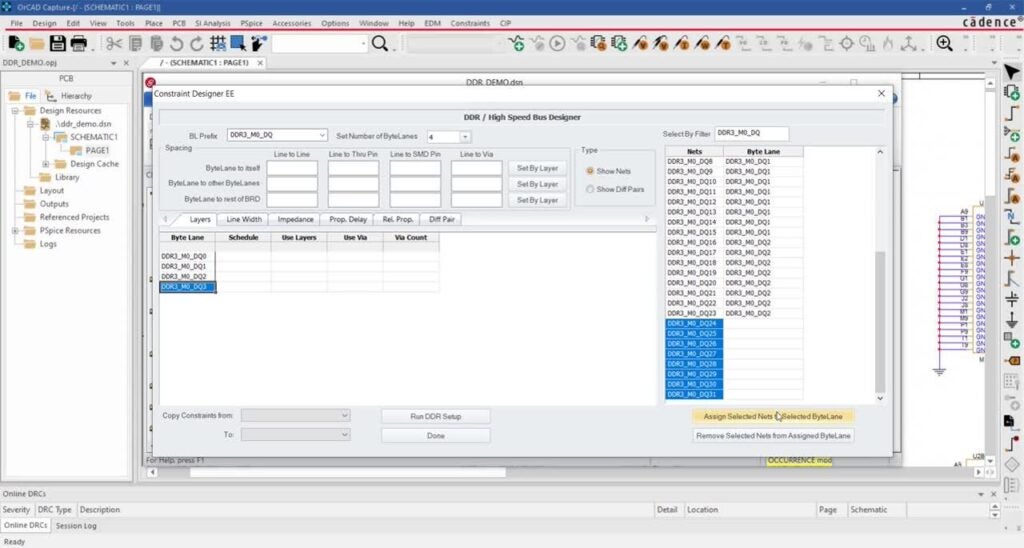The height and width of the screenshot is (548, 1024).
Task: Click the Cut scissors icon
Action: (x=114, y=44)
